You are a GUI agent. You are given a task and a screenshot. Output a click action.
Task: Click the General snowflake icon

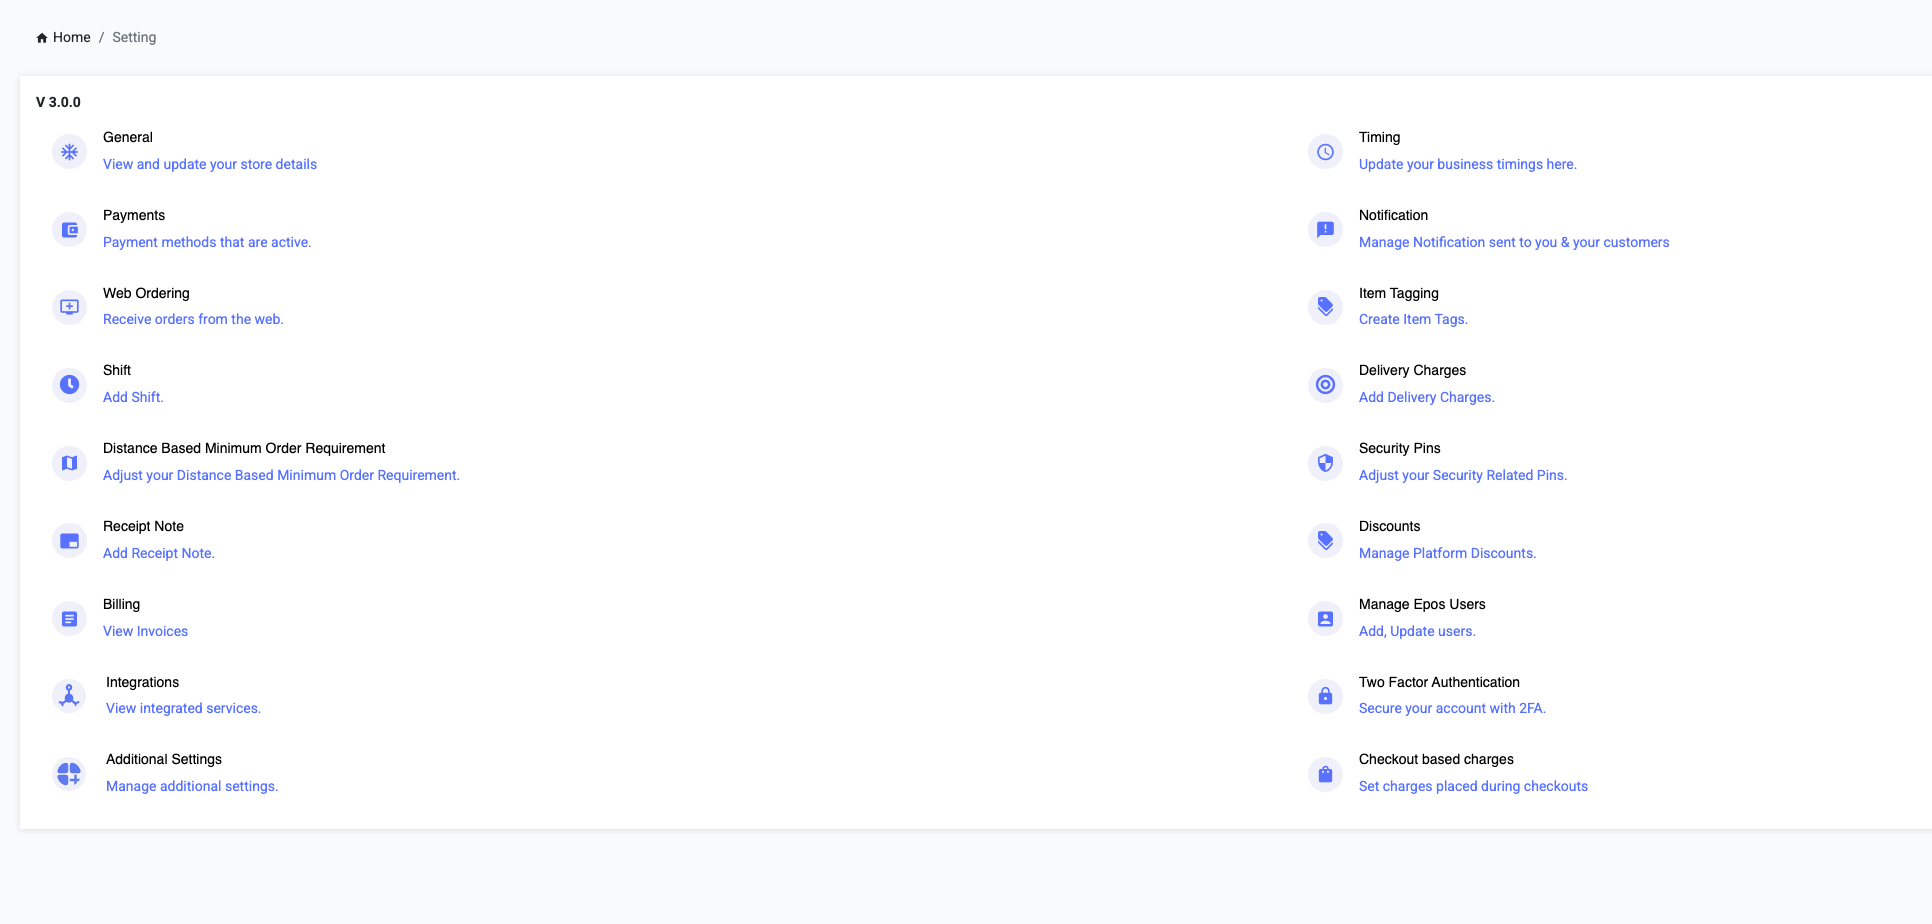[x=69, y=152]
